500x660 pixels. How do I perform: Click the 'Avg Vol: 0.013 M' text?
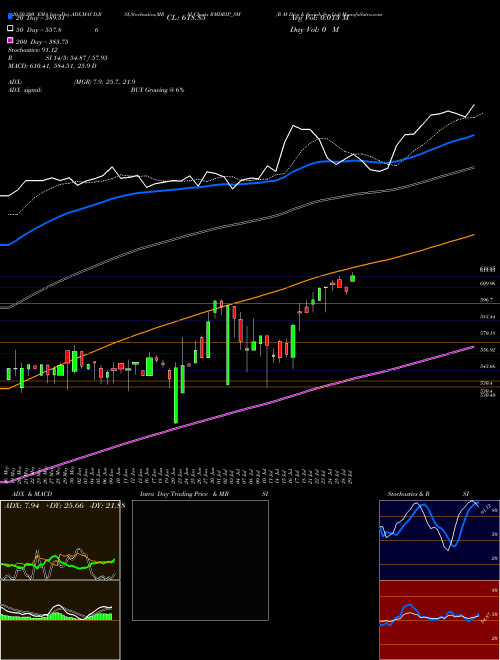tap(319, 18)
